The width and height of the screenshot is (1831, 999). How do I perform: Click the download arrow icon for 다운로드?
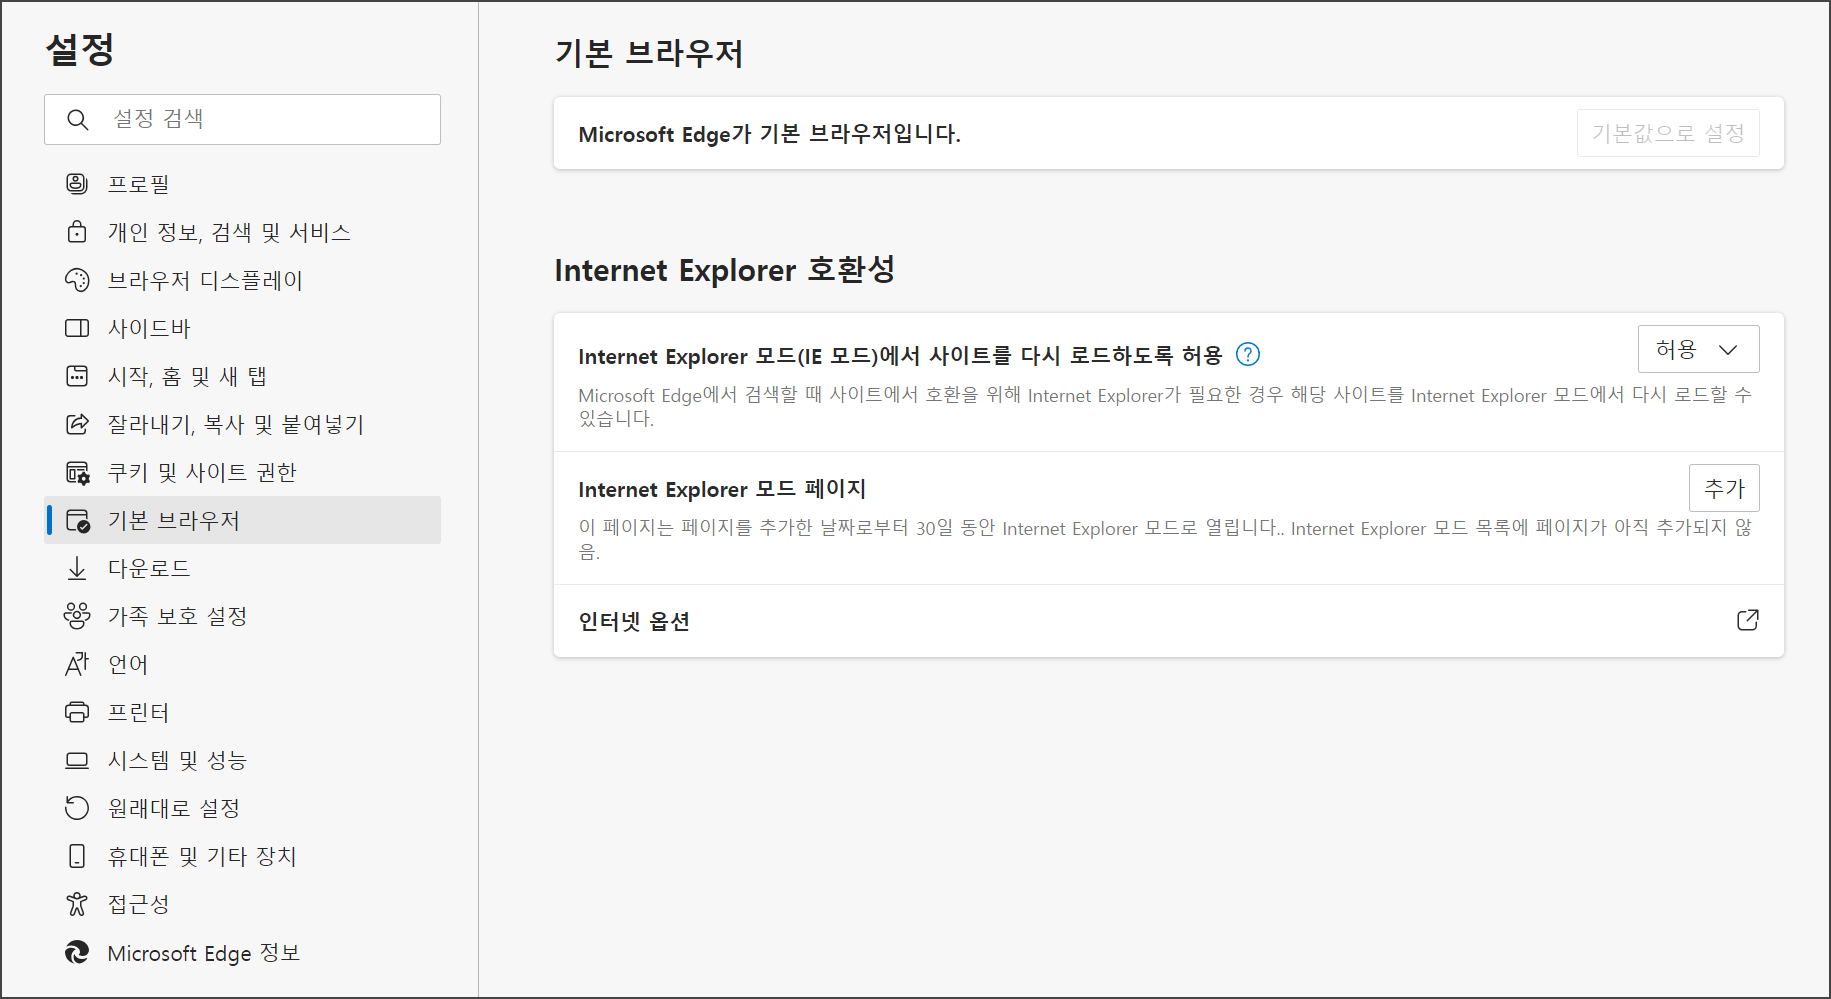pos(77,568)
